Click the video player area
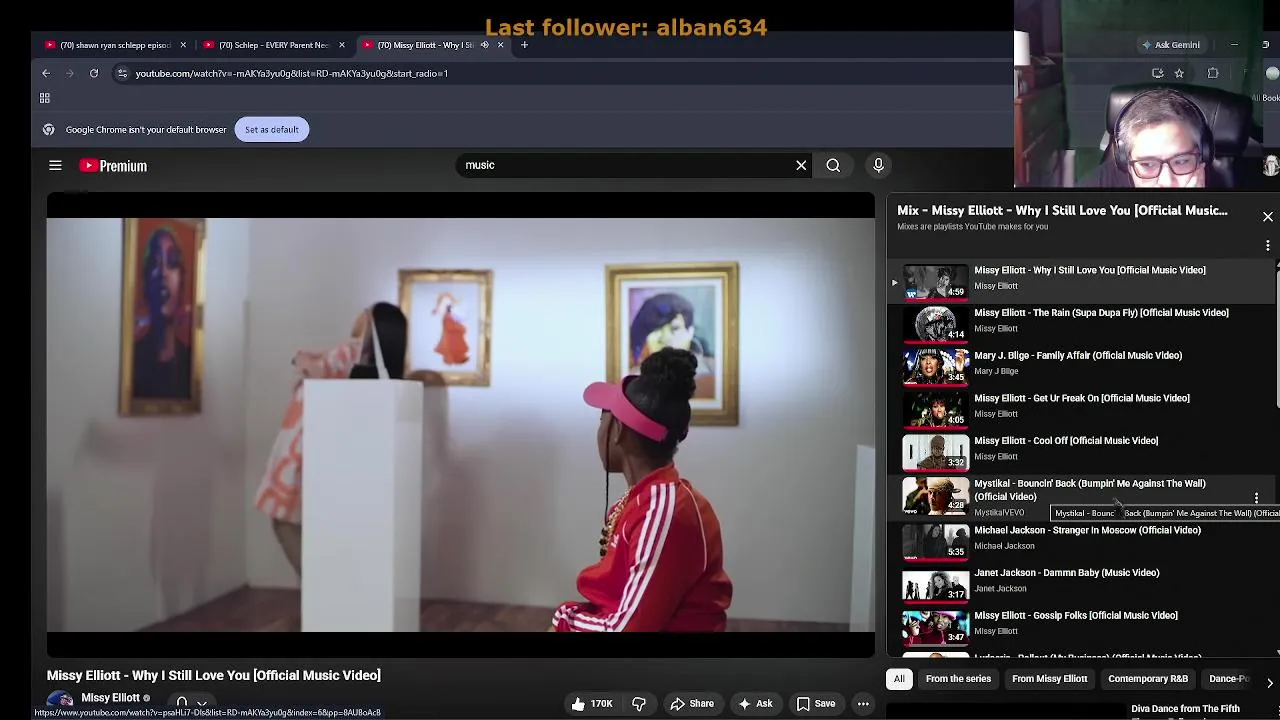 (460, 425)
